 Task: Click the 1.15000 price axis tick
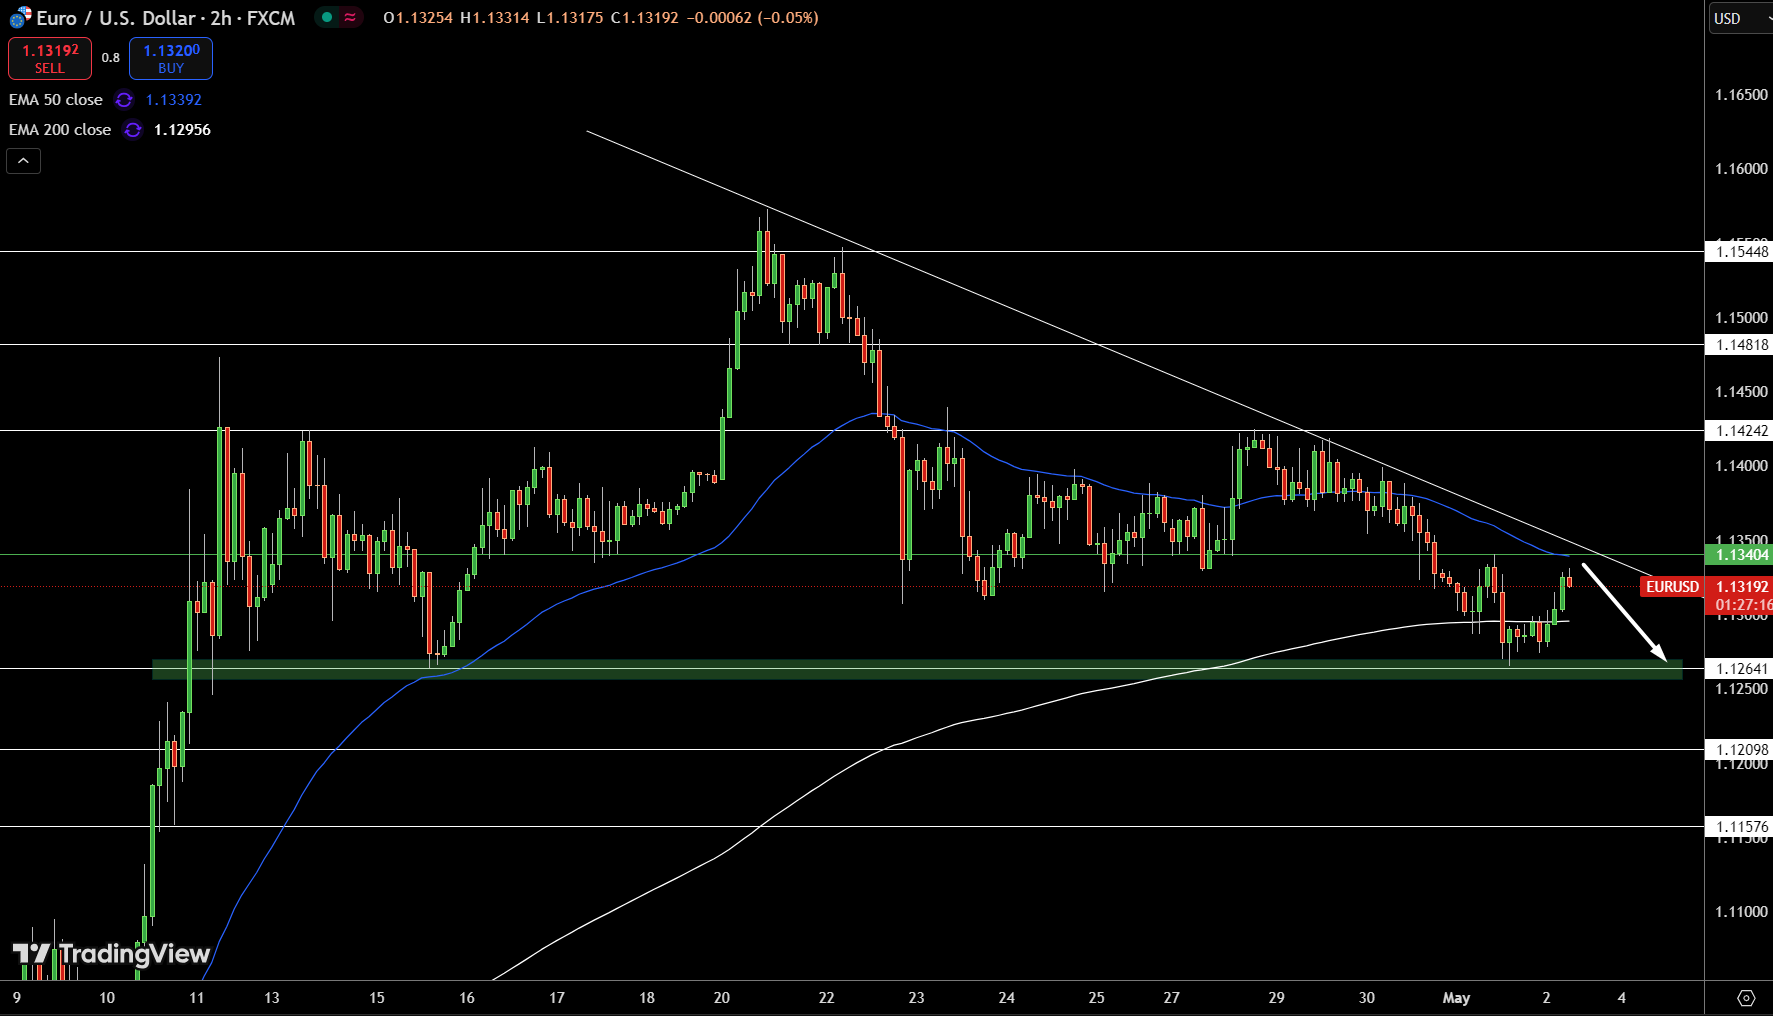[x=1742, y=318]
